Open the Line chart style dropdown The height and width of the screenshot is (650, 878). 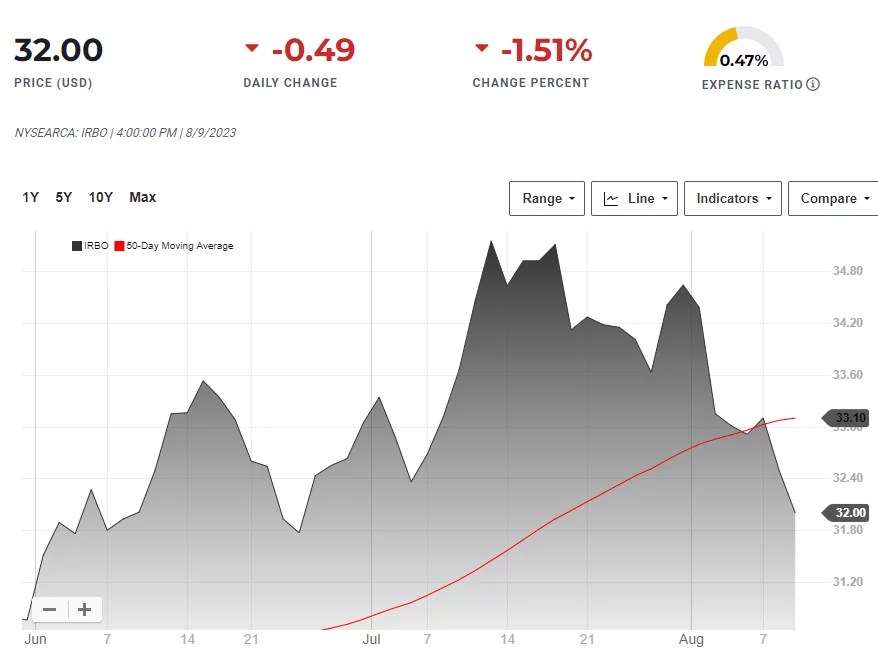[634, 198]
